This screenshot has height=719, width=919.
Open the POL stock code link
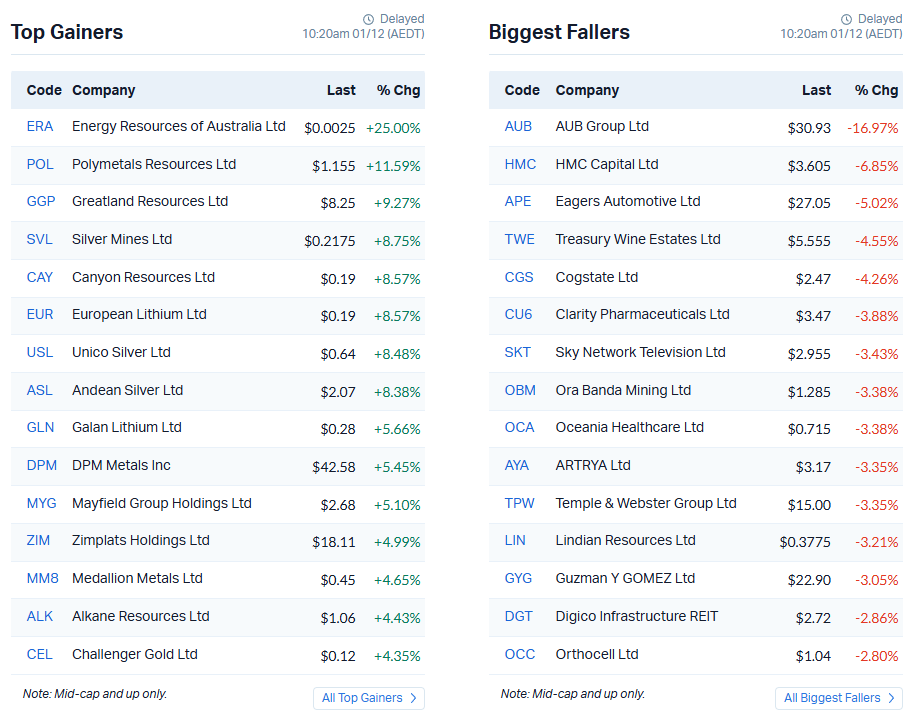click(40, 165)
